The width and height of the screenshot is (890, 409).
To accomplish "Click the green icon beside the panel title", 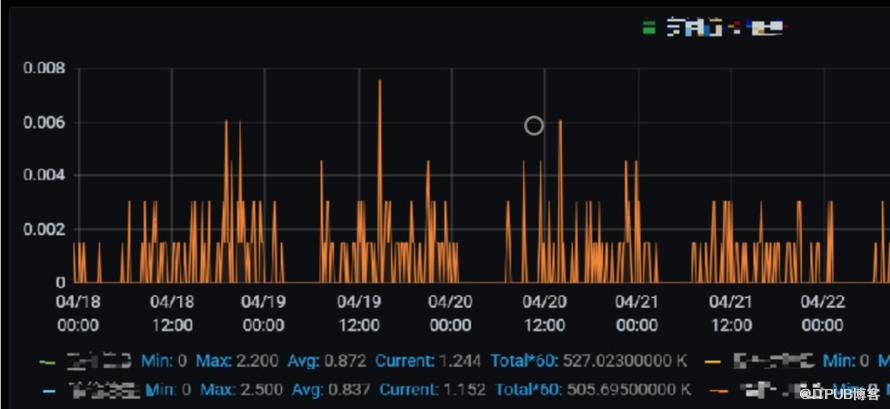I will click(x=649, y=28).
